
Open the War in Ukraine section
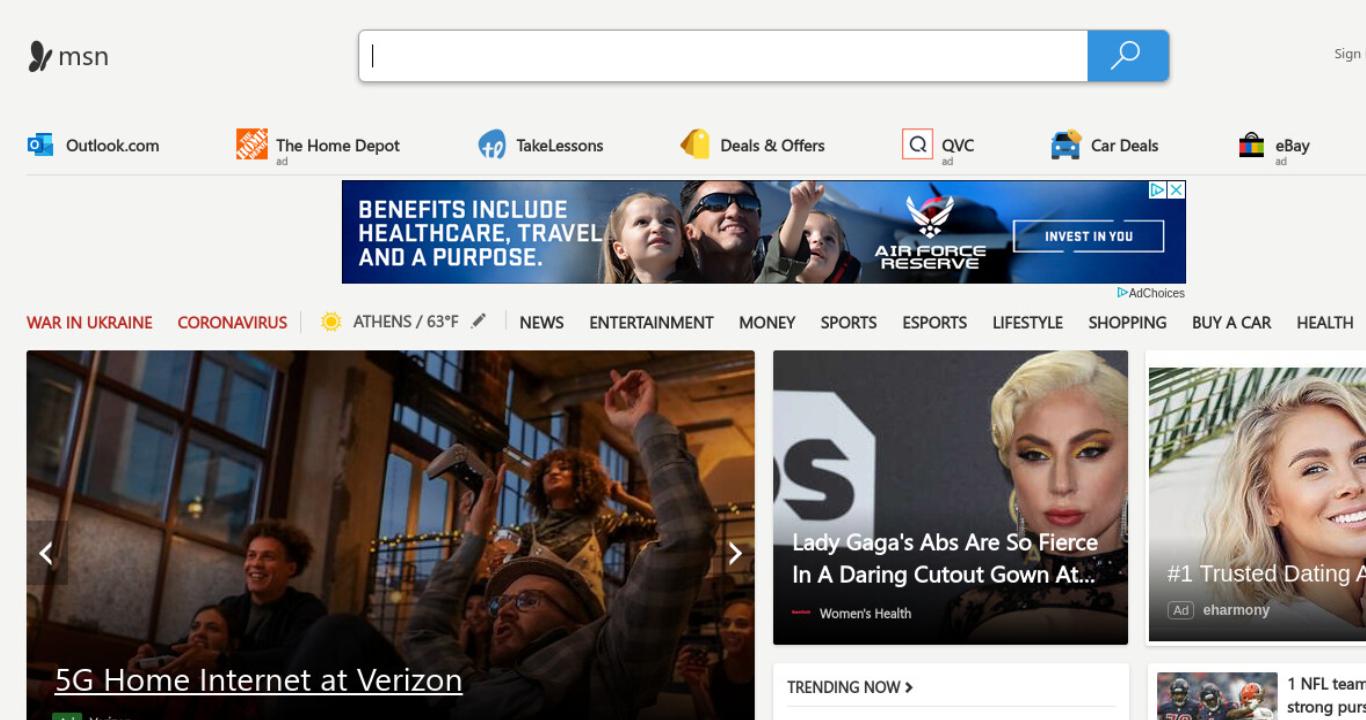pos(89,322)
